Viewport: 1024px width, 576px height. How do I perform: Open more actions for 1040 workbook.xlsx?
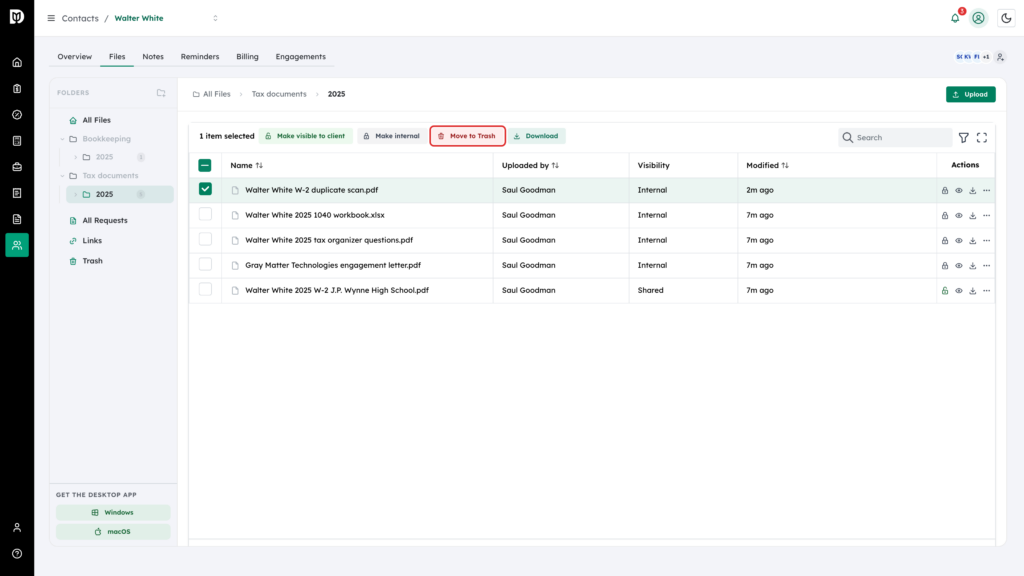986,216
